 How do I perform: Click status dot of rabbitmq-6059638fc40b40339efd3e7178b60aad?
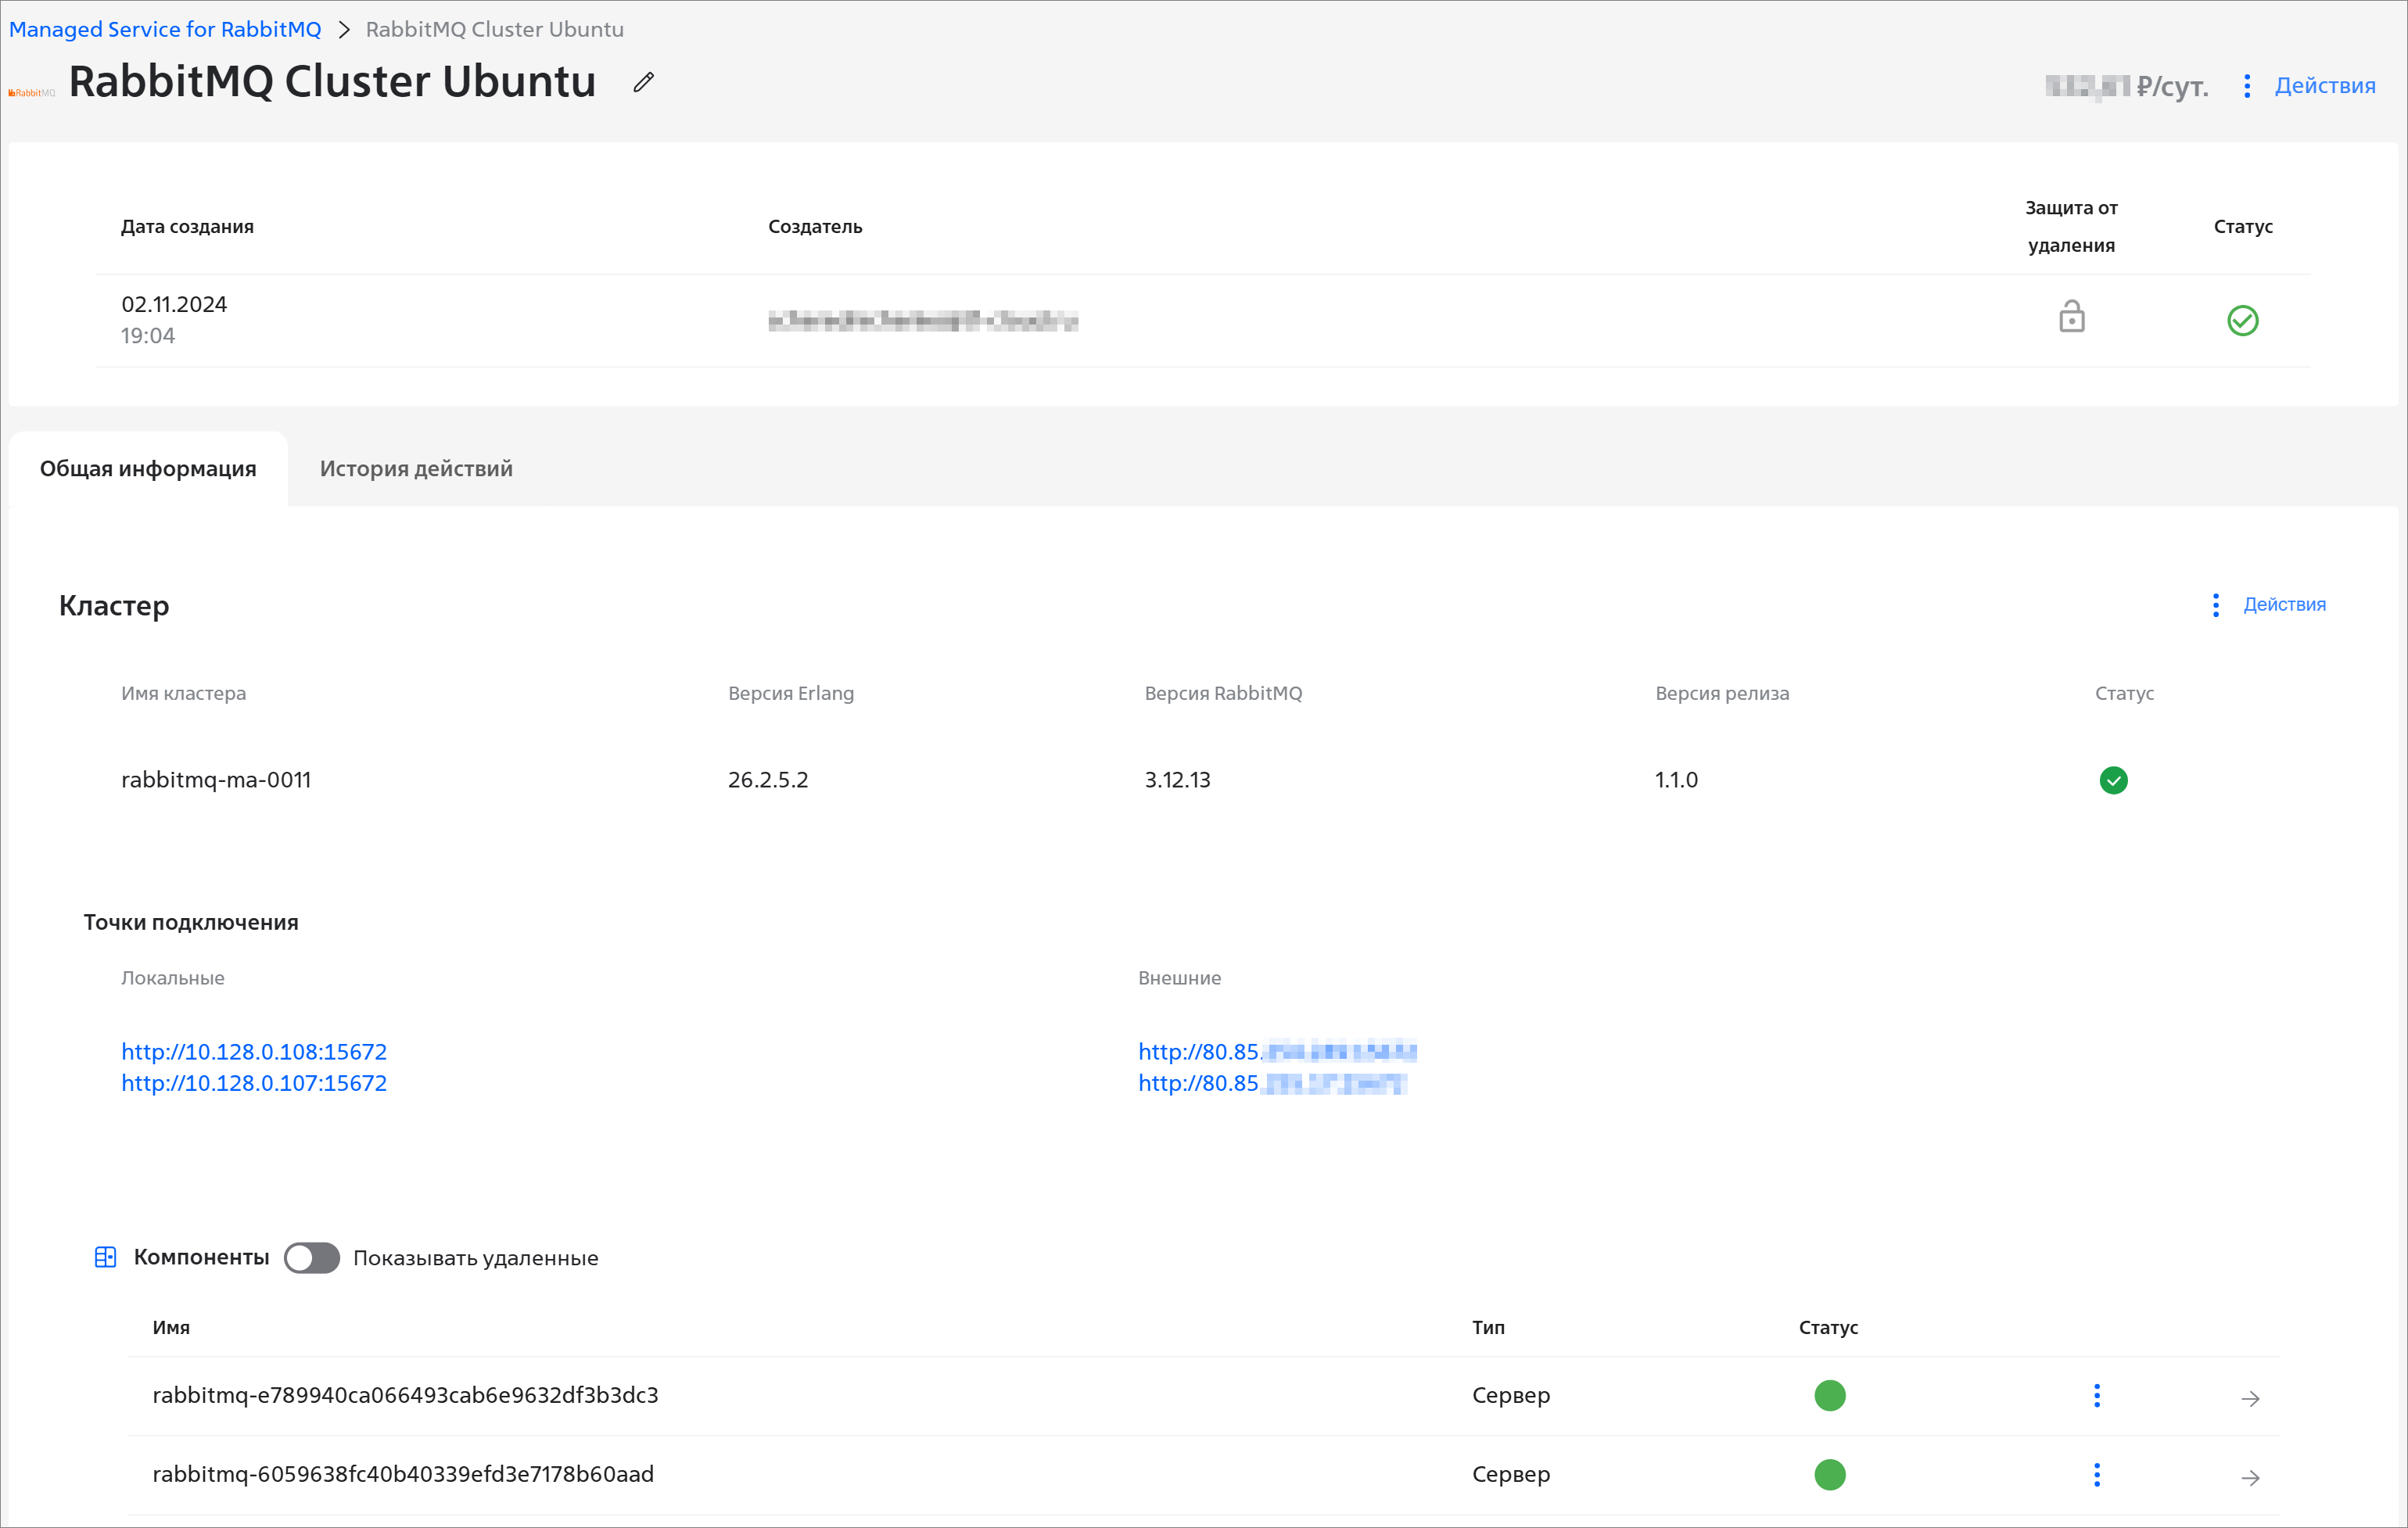1829,1474
